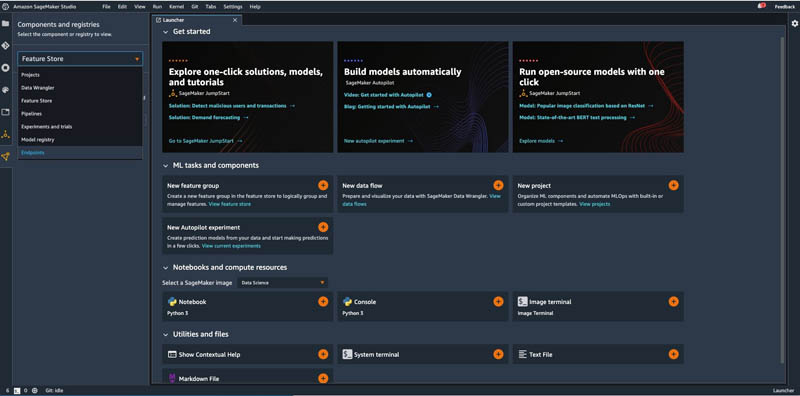Select Model registry in the dropdown list

pyautogui.click(x=80, y=139)
